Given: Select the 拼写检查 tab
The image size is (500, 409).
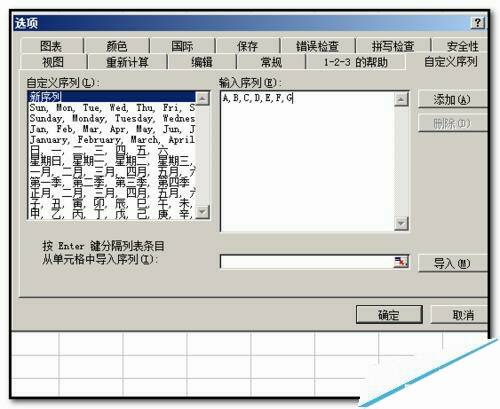Looking at the screenshot, I should tap(393, 46).
